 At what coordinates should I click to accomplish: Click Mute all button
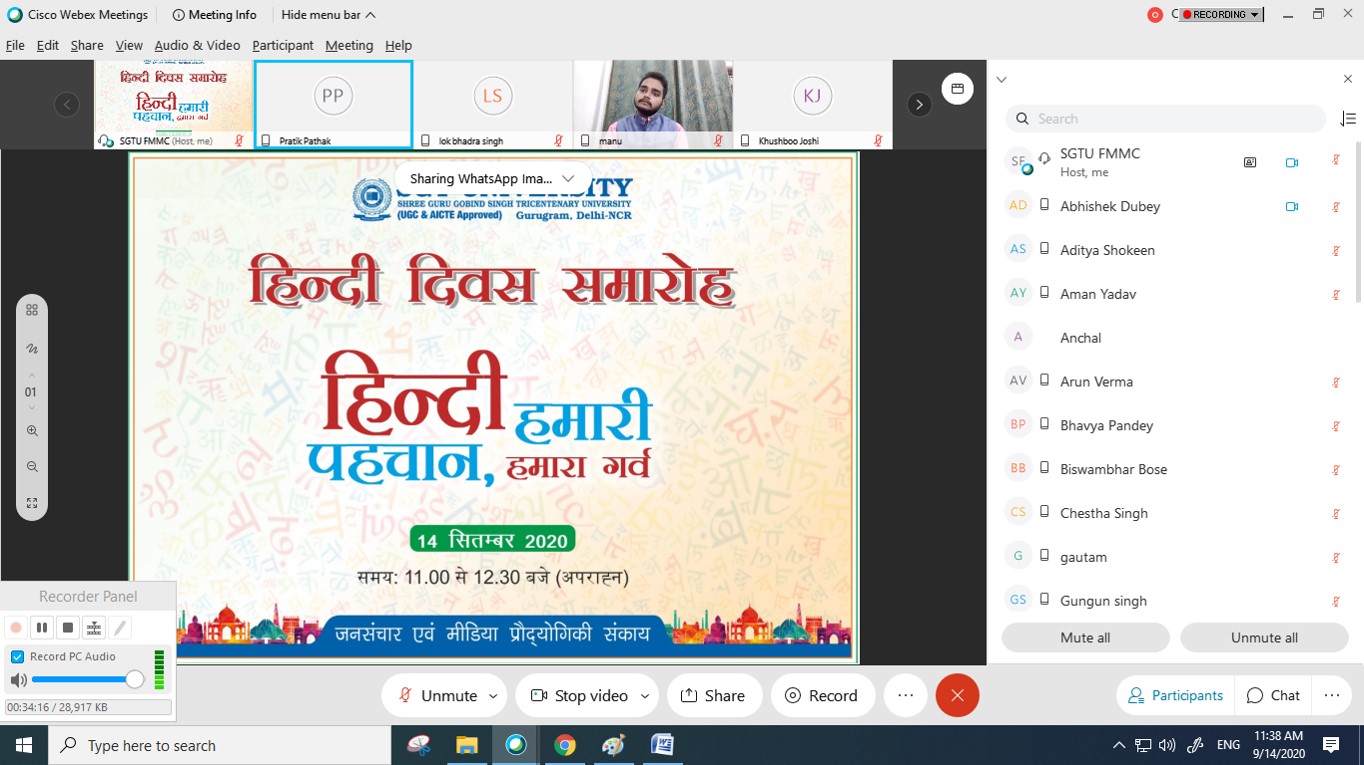[x=1085, y=638]
